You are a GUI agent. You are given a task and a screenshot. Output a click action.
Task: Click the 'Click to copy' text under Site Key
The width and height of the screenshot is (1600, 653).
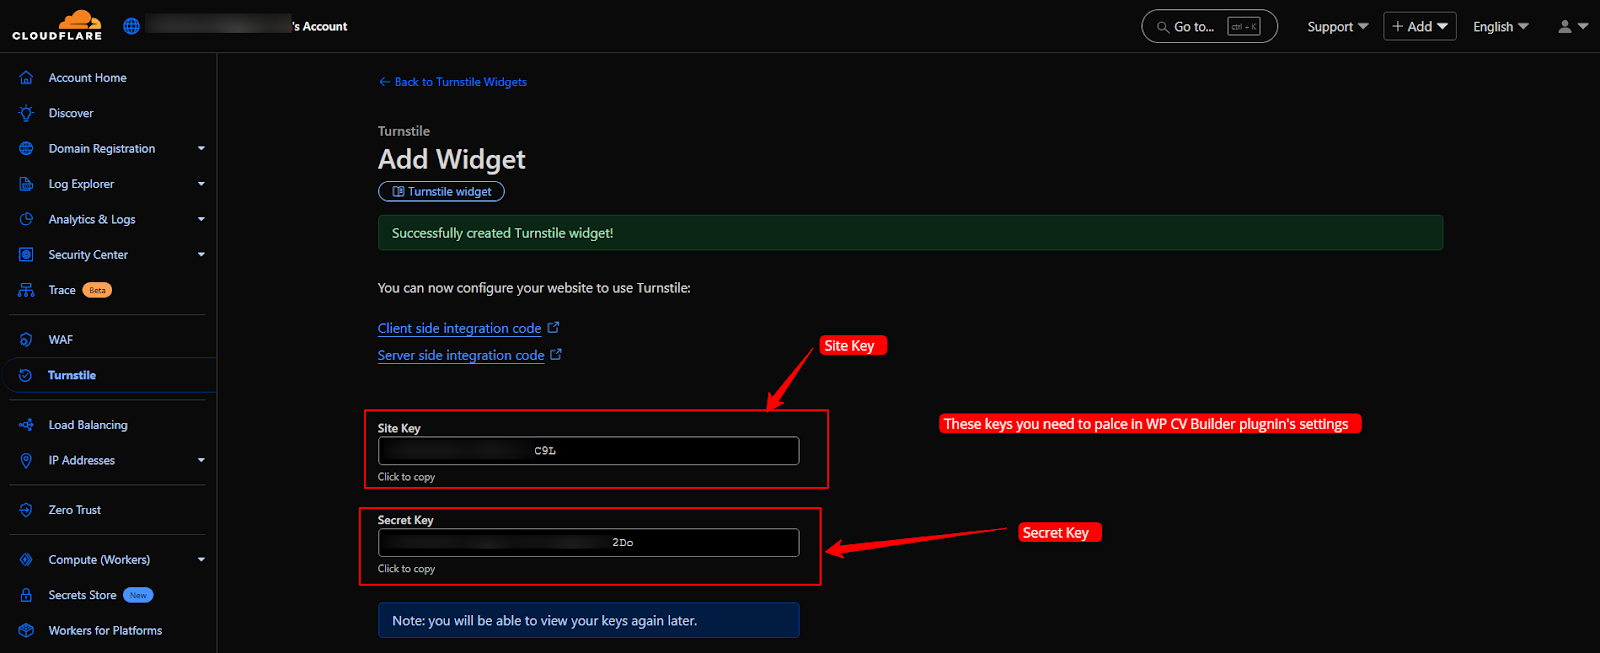406,477
